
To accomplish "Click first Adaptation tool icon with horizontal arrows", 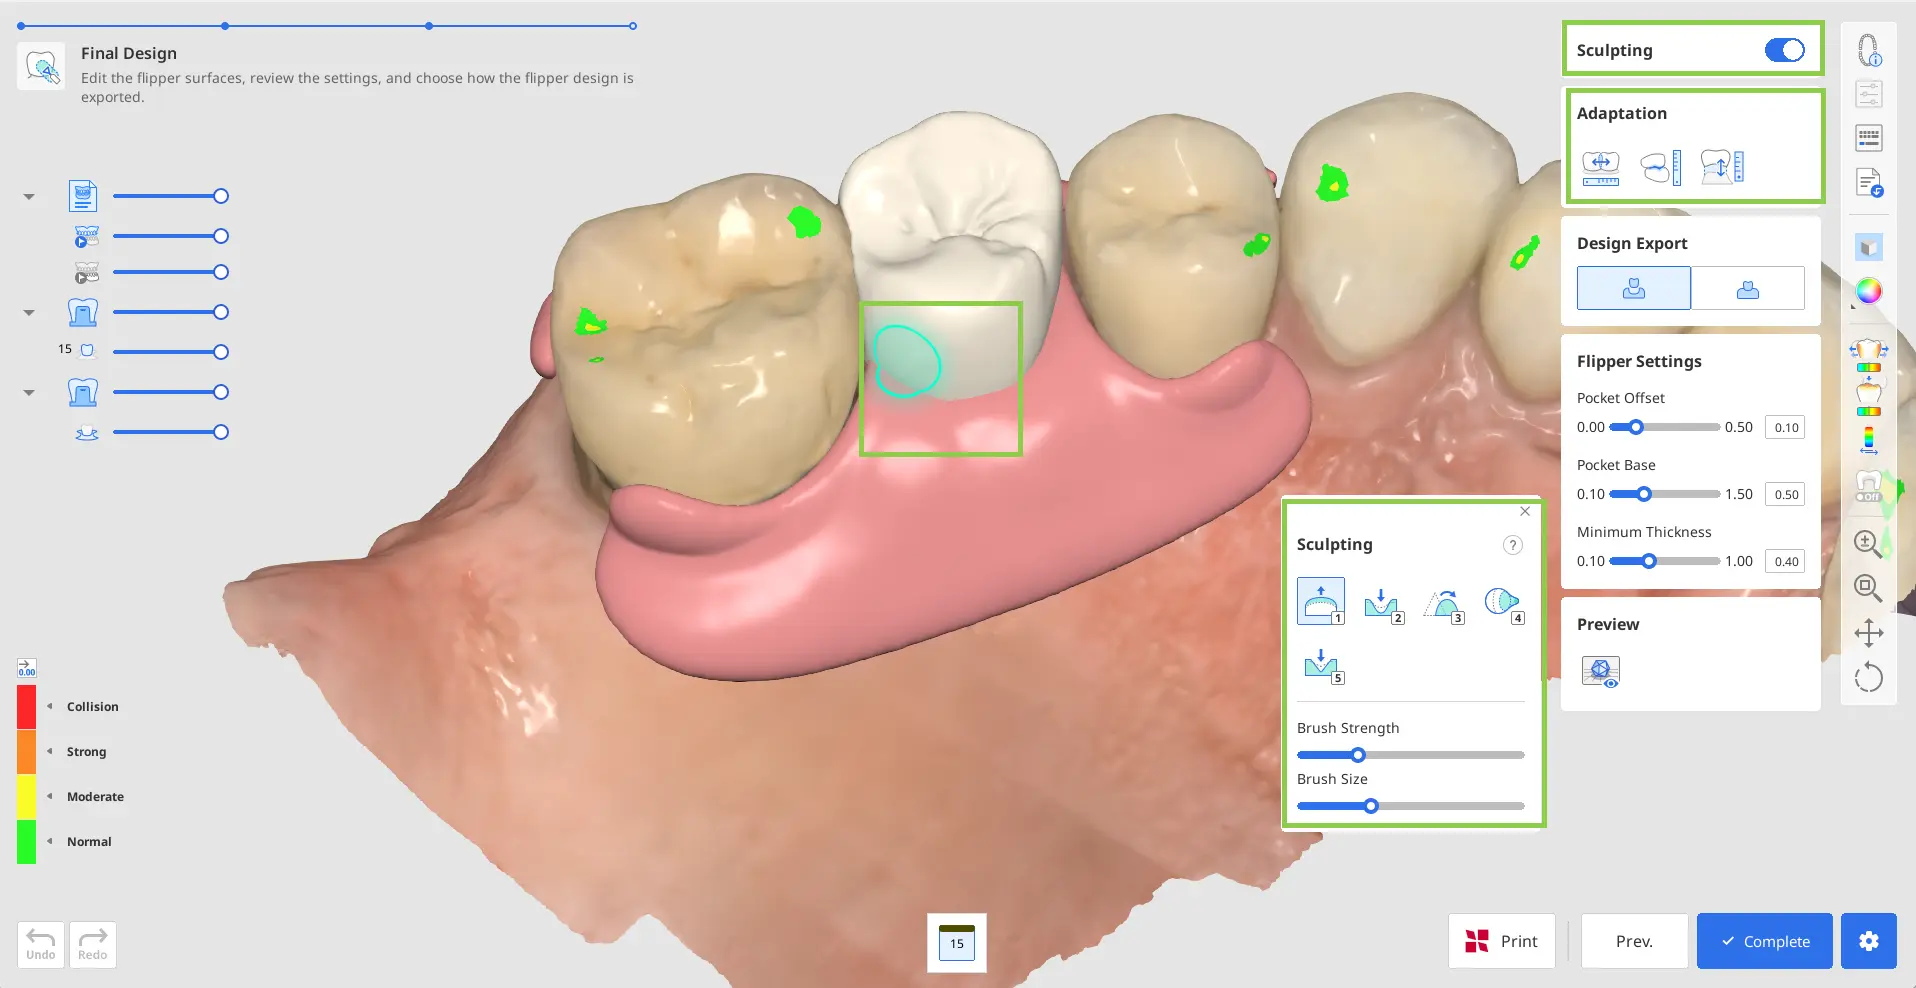I will pyautogui.click(x=1601, y=166).
